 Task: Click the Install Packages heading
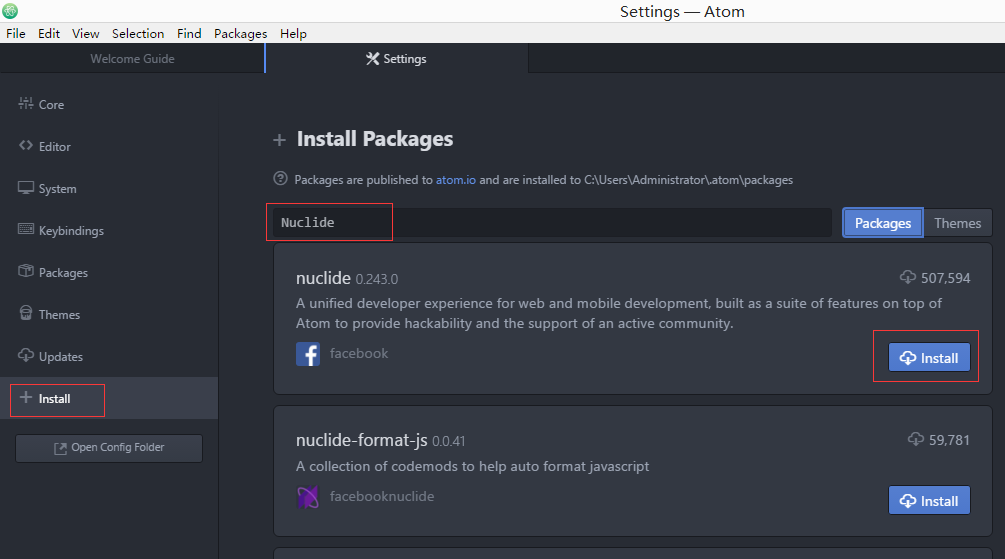[x=375, y=139]
